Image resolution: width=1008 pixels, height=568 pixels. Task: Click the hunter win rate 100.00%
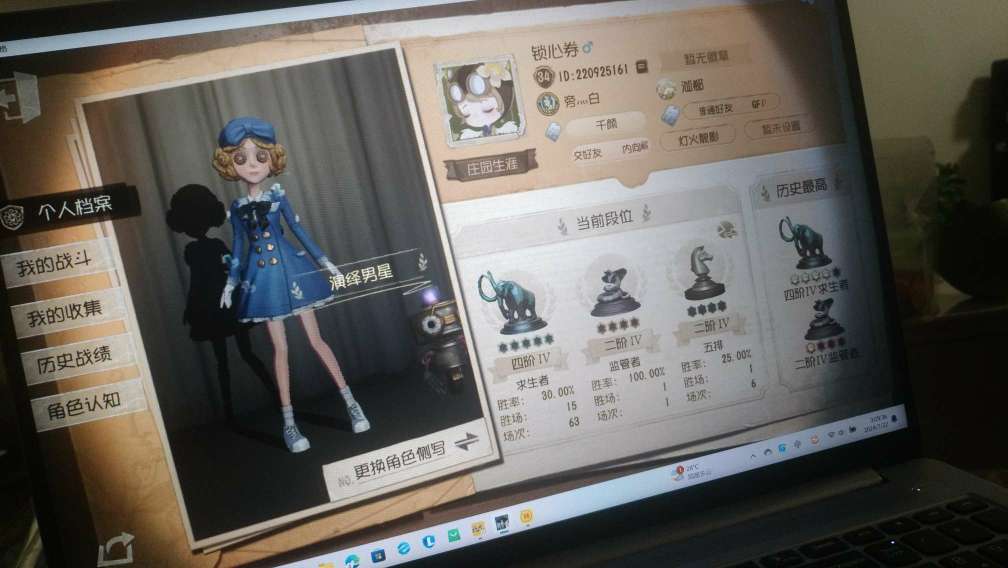(645, 373)
